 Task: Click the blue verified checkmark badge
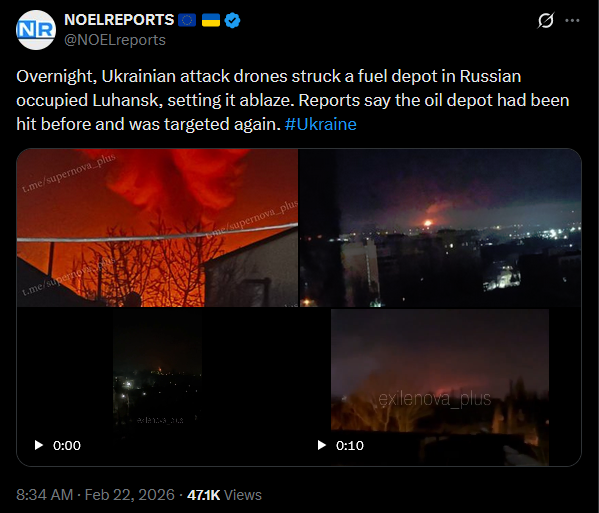point(232,20)
